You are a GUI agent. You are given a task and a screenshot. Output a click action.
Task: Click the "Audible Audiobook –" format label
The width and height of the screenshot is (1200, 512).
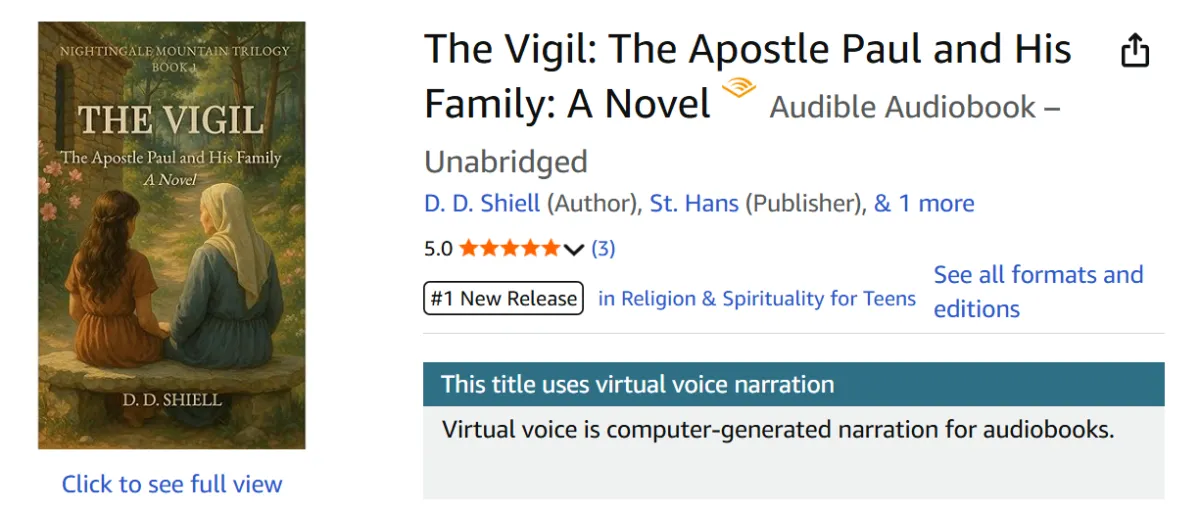point(914,107)
